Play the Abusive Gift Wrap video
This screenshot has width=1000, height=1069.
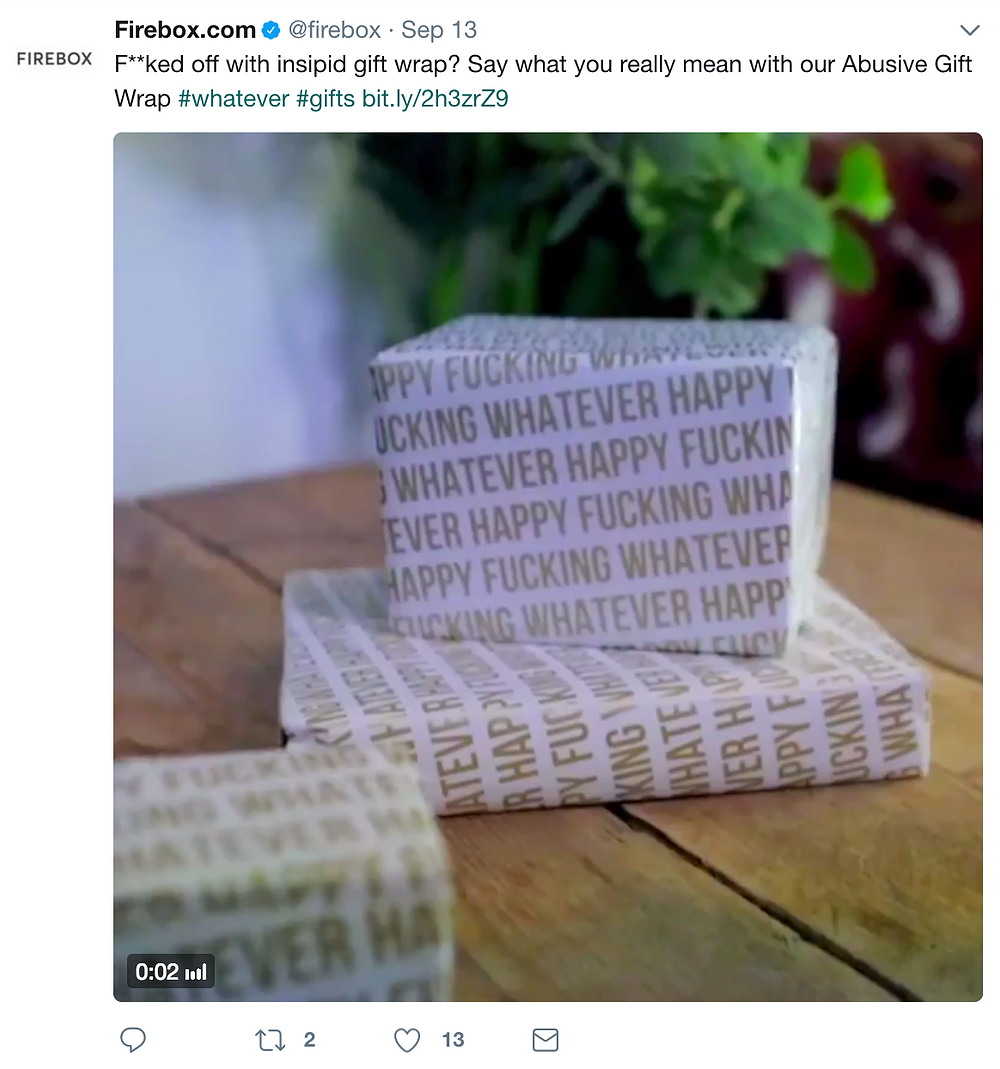pyautogui.click(x=548, y=567)
